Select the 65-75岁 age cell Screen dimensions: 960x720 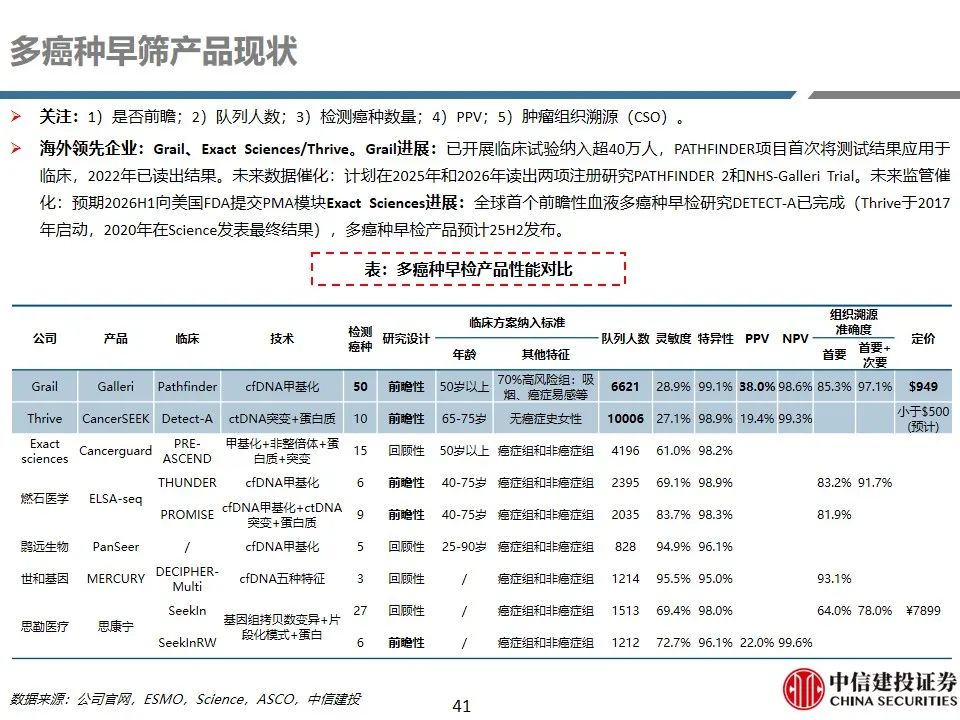click(x=464, y=419)
